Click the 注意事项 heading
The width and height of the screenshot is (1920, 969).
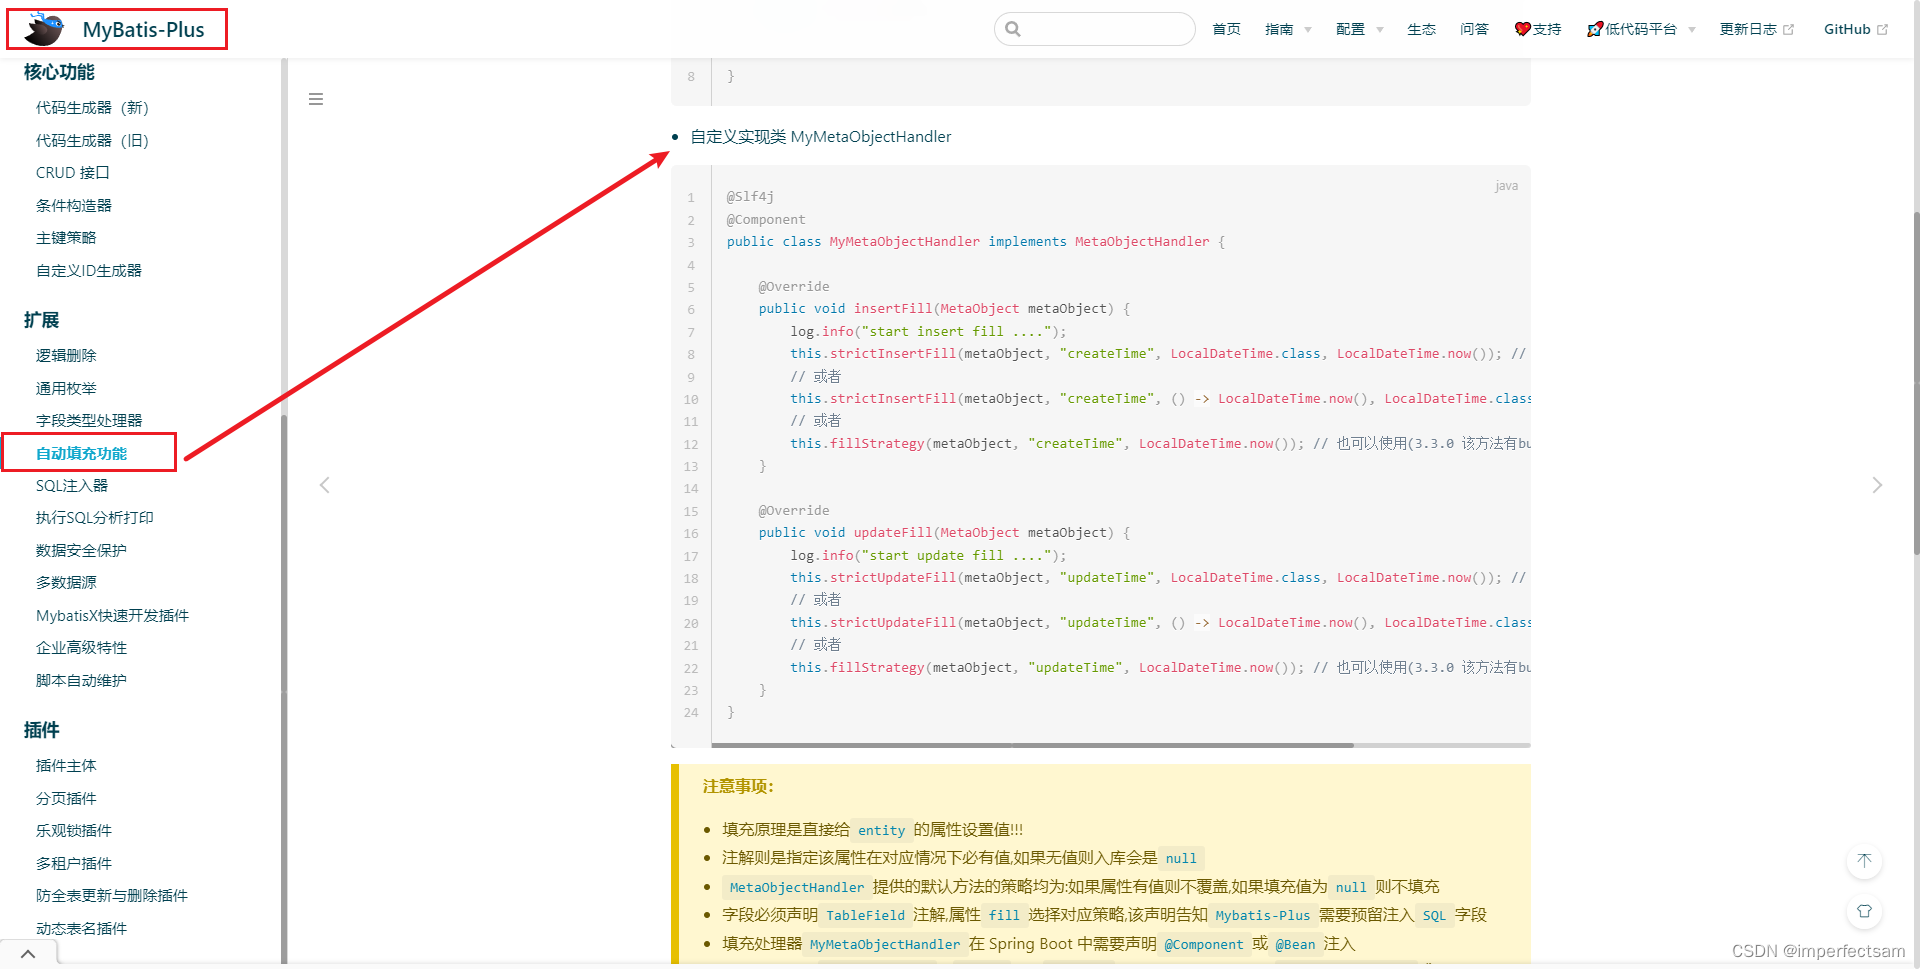point(738,787)
